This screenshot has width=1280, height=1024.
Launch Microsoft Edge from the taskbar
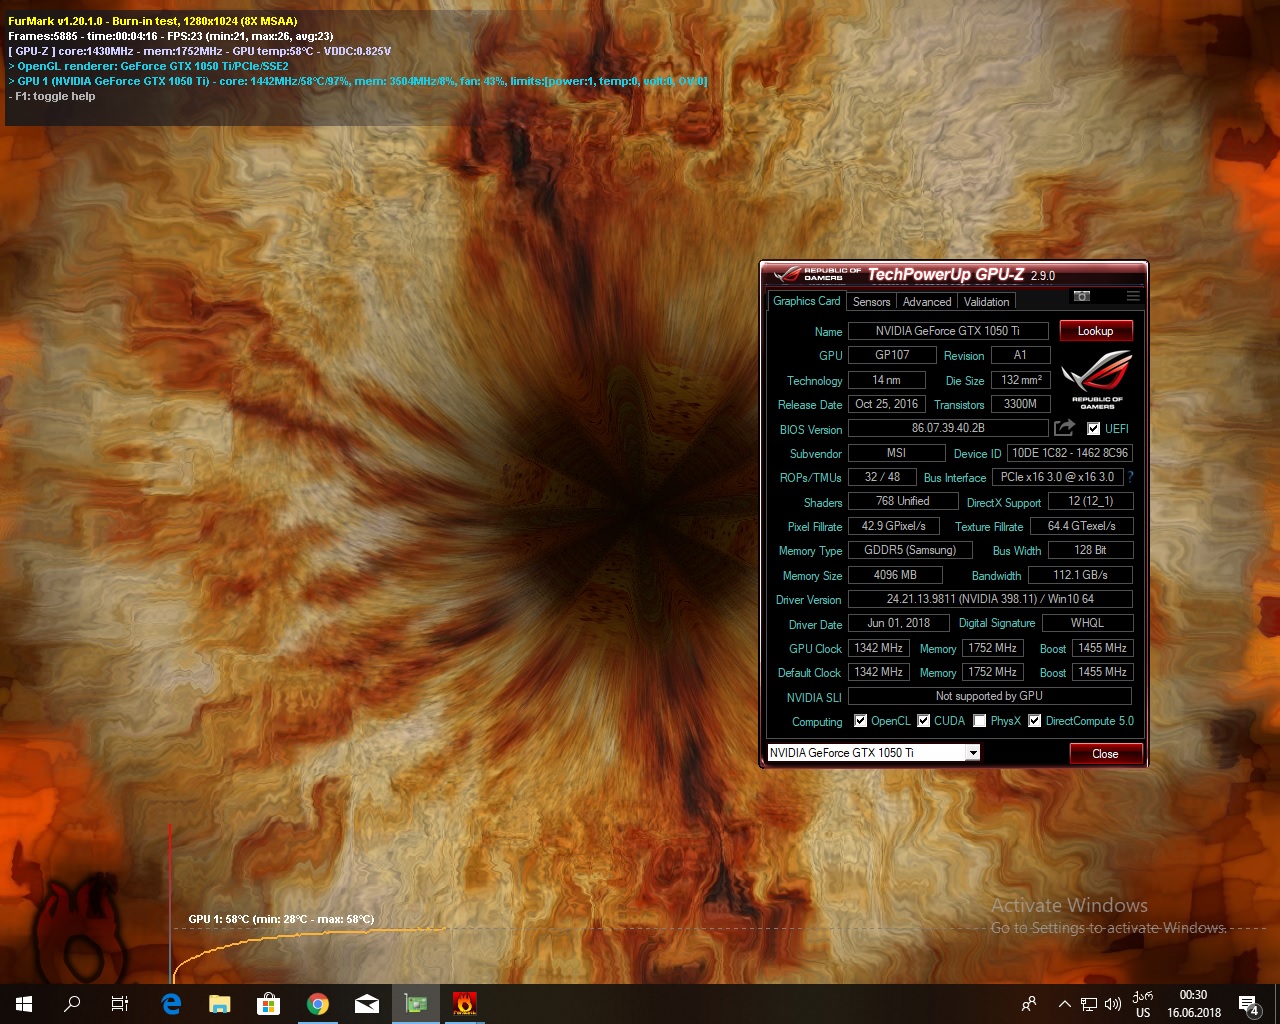(x=171, y=1004)
